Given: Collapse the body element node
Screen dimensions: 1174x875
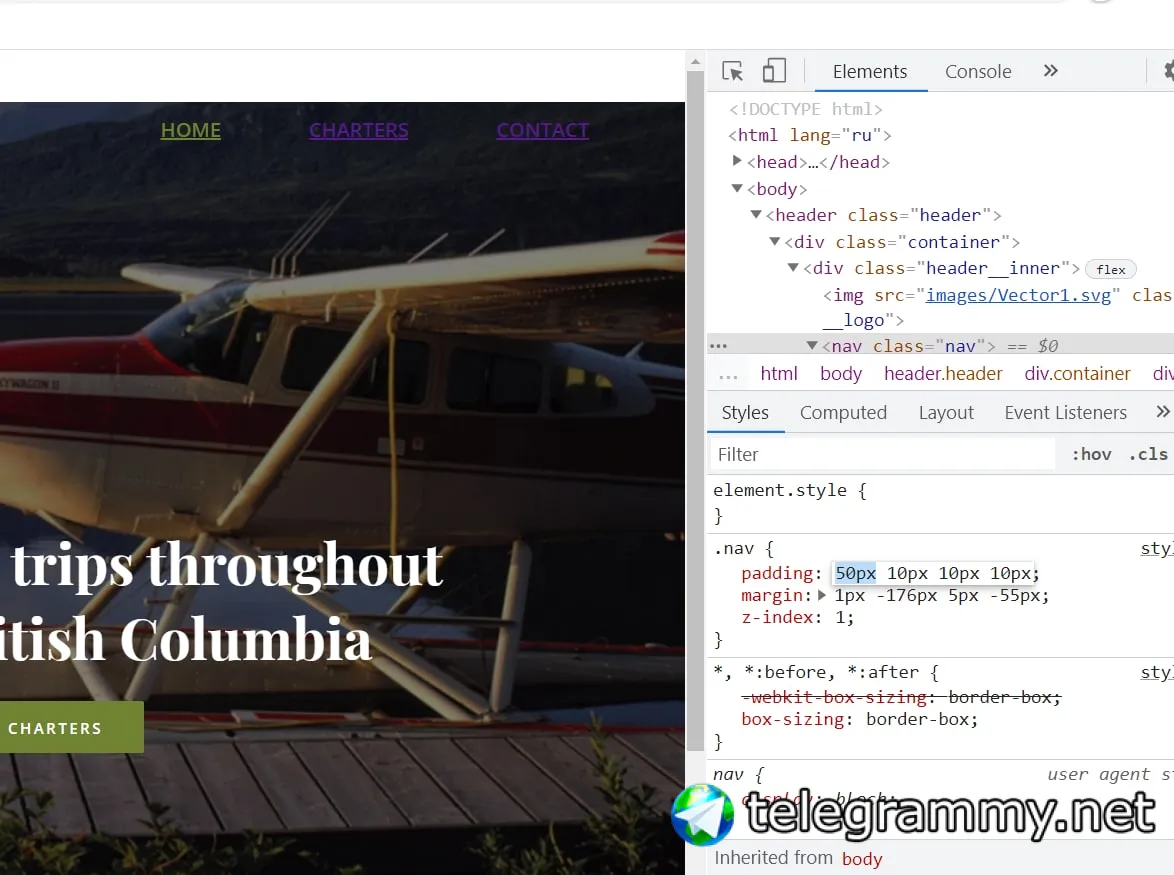Looking at the screenshot, I should 737,188.
